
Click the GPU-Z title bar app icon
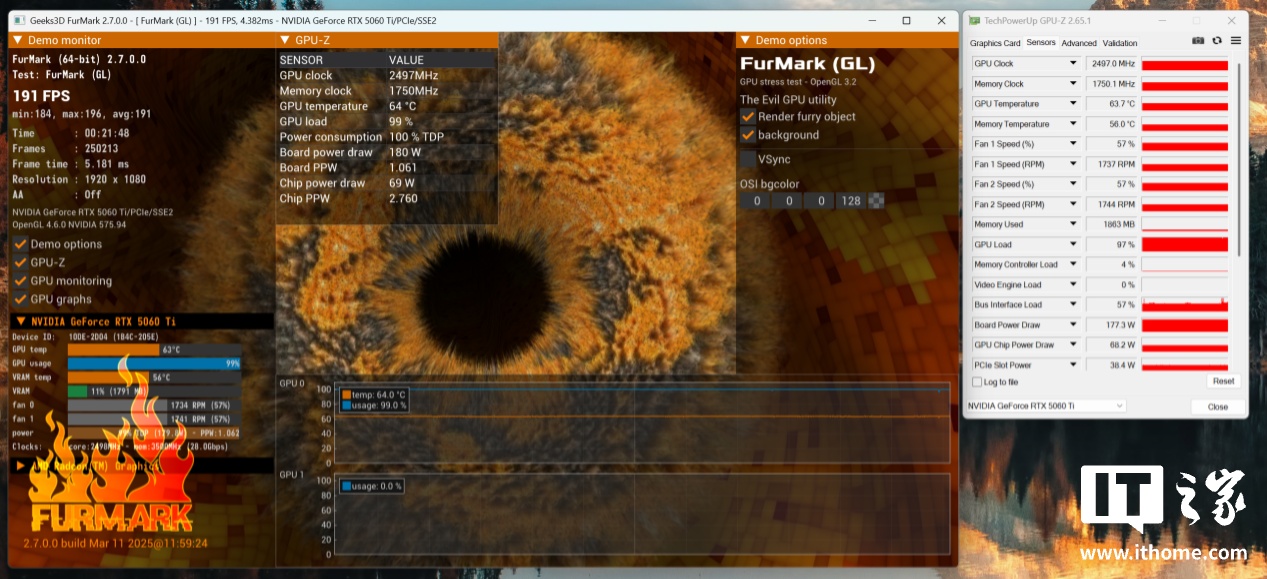coord(974,20)
